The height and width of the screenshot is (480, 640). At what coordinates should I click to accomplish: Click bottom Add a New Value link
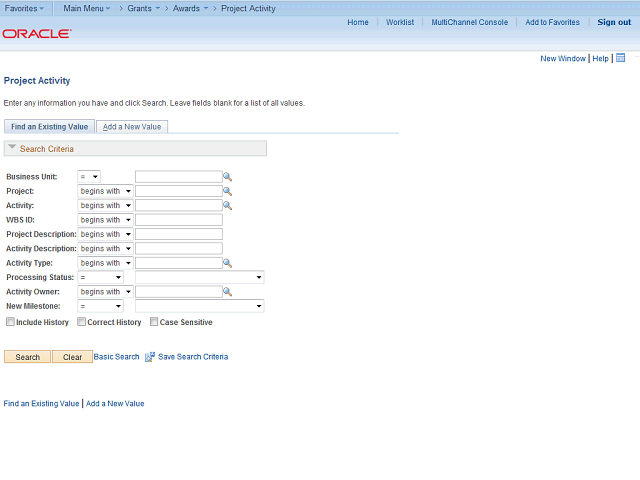pos(115,403)
